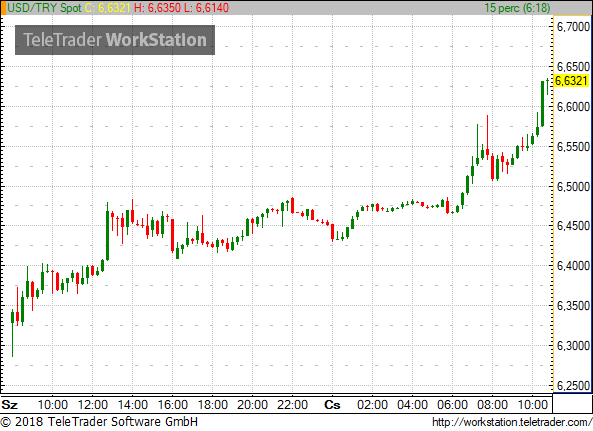The image size is (593, 431).
Task: Select the USD/TRY Spot title text
Action: tap(44, 8)
